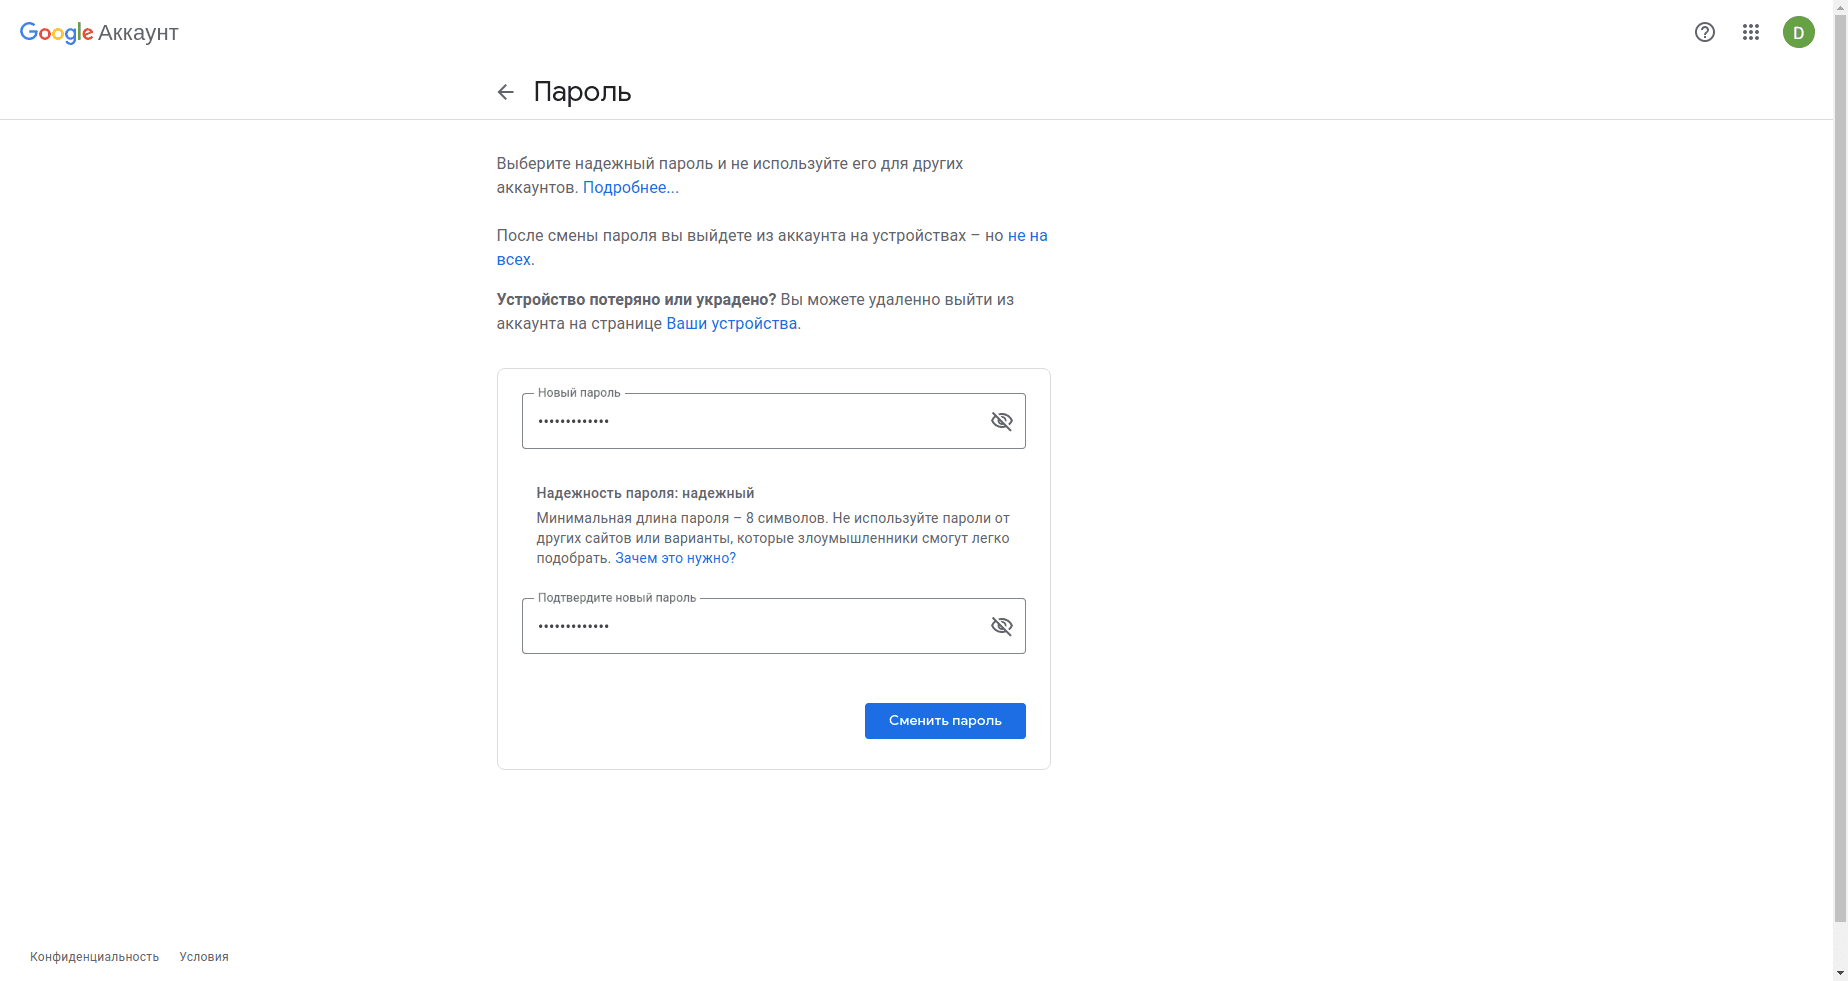Open the Google help question mark icon
1848x981 pixels.
coord(1705,32)
